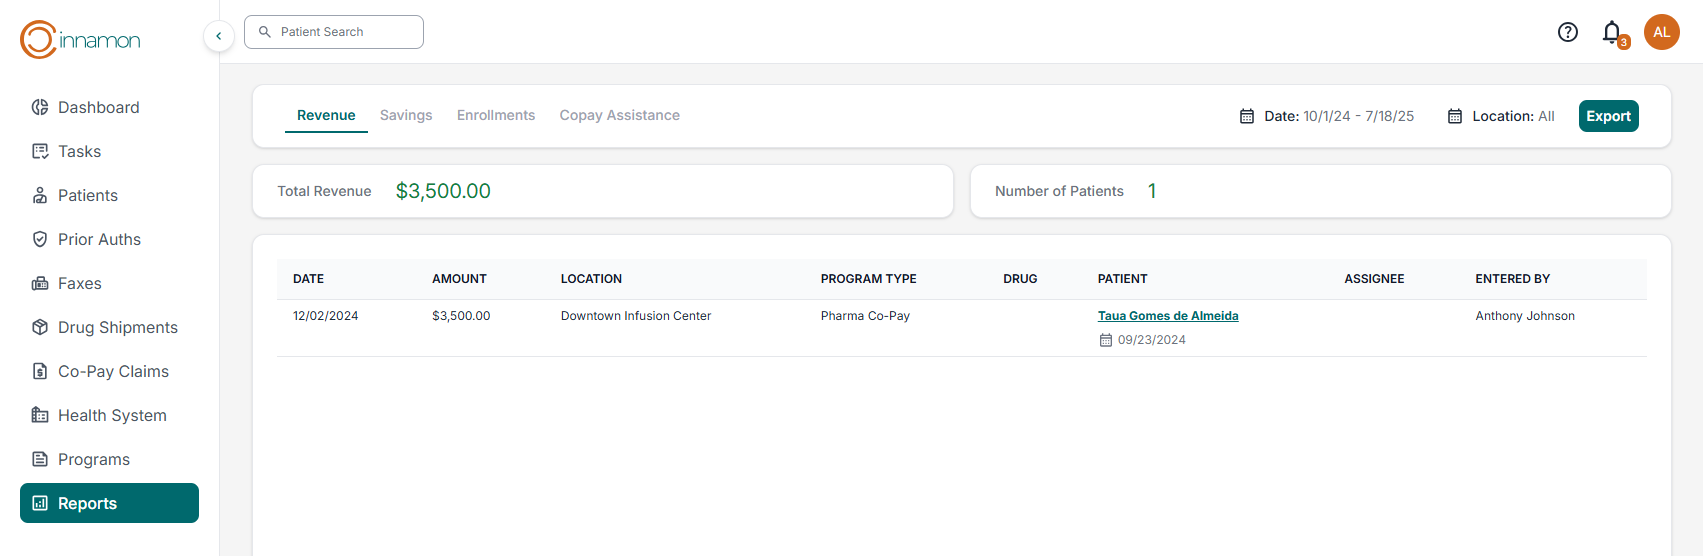Click the Faxes machine icon
Image resolution: width=1703 pixels, height=556 pixels.
pos(40,283)
